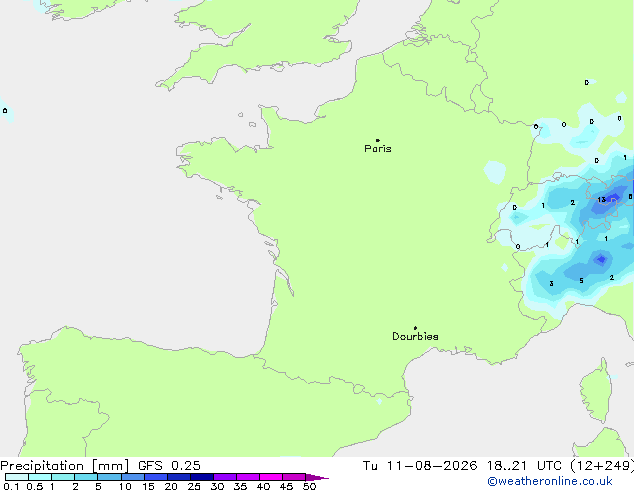This screenshot has width=634, height=490.
Task: Click the "25" legend scale label
Action: coord(194,486)
